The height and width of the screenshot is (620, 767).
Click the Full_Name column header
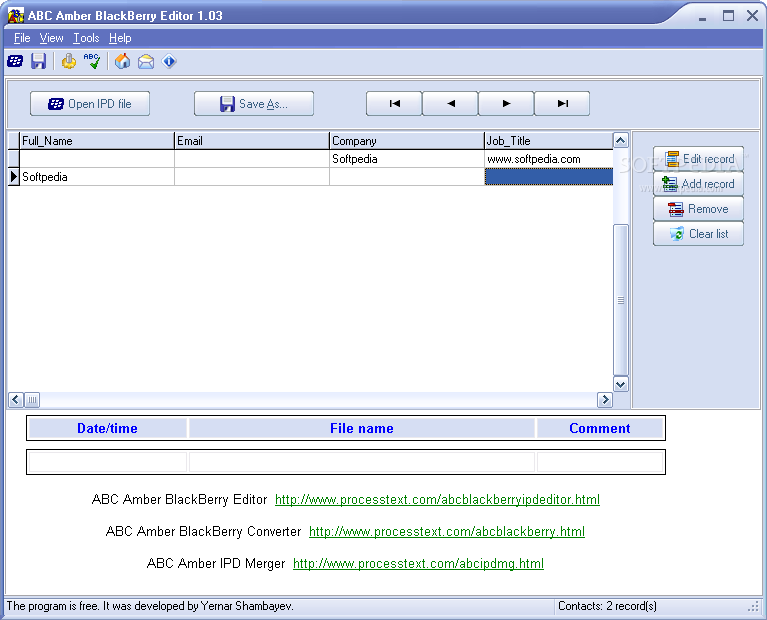pyautogui.click(x=97, y=141)
